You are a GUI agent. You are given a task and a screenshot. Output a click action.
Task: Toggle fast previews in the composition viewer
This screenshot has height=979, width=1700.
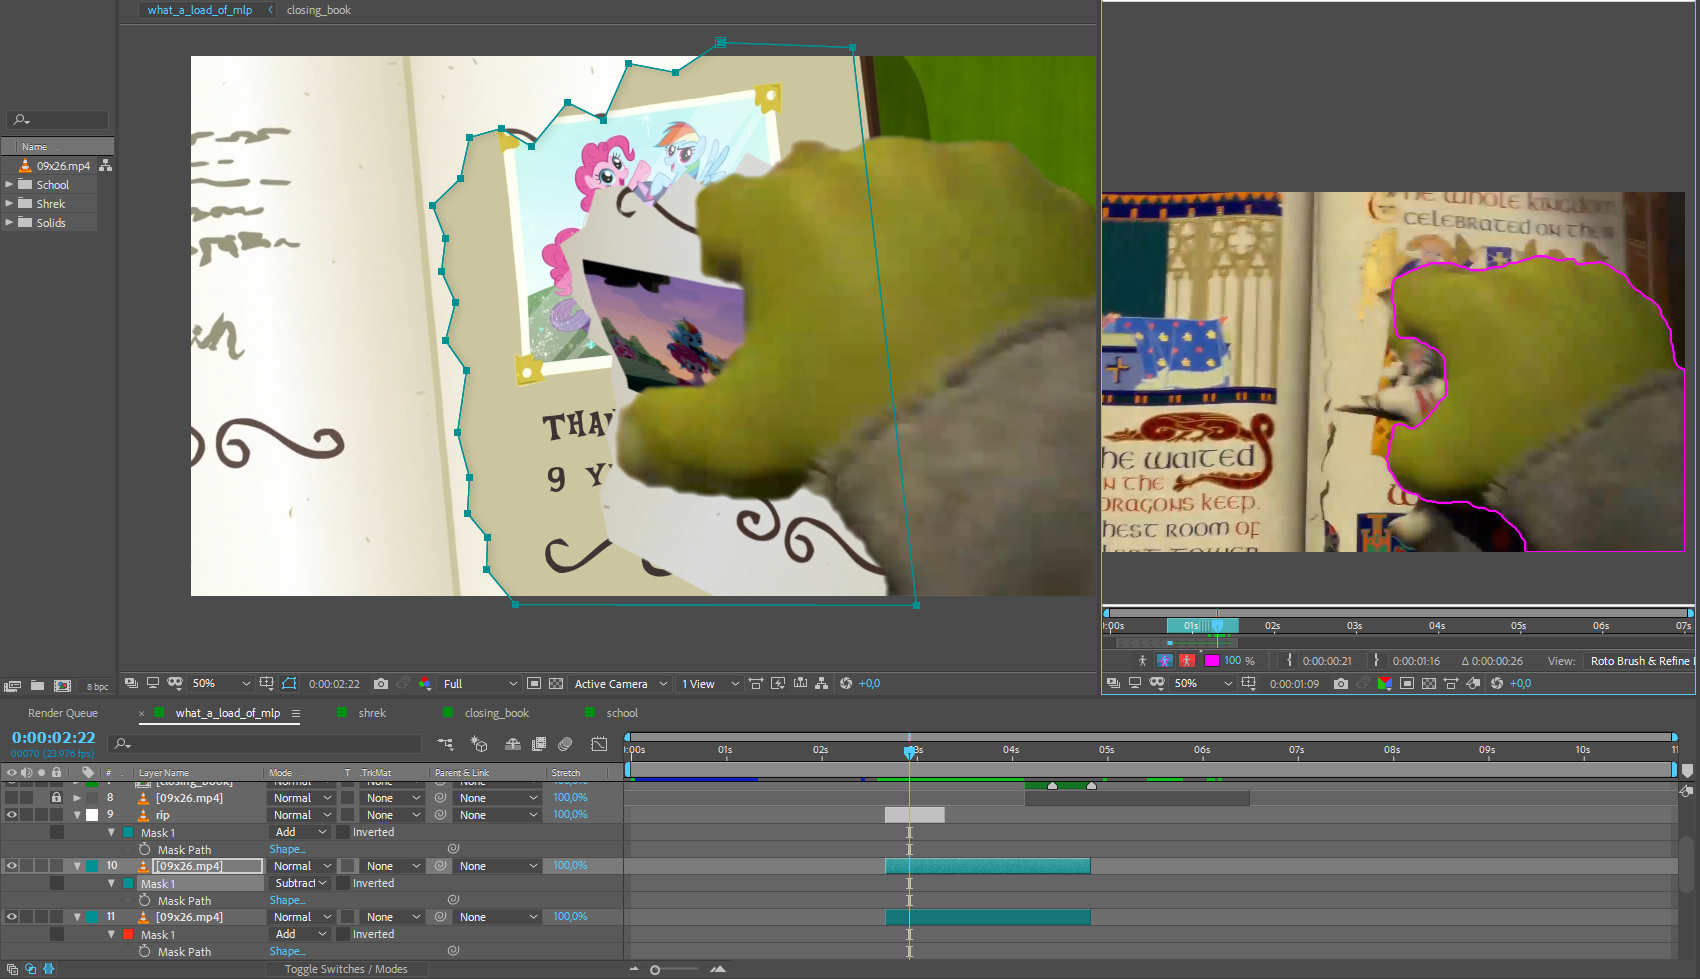777,684
